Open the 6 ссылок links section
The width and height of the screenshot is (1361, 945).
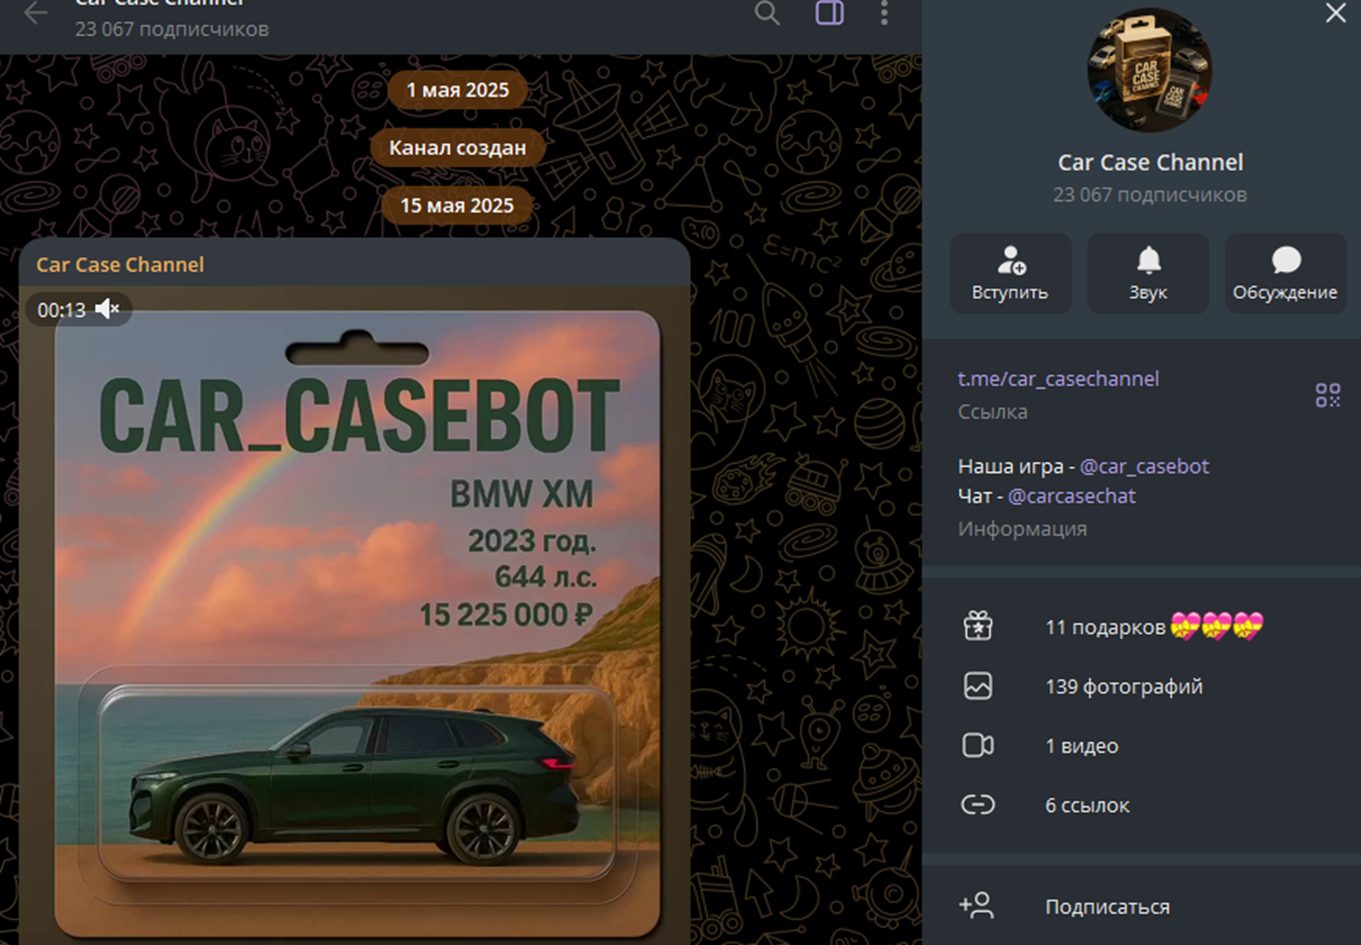pyautogui.click(x=1141, y=805)
